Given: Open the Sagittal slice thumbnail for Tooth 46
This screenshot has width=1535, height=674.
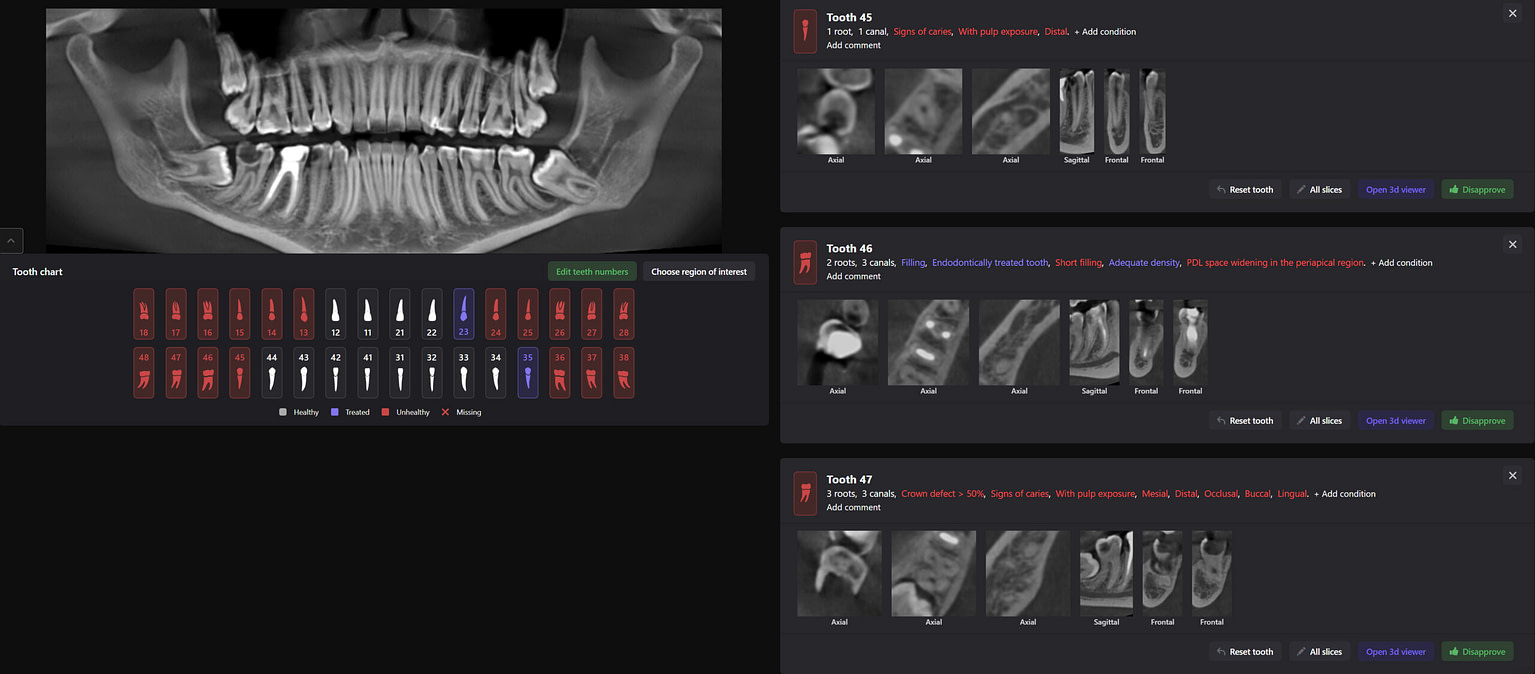Looking at the screenshot, I should point(1094,341).
